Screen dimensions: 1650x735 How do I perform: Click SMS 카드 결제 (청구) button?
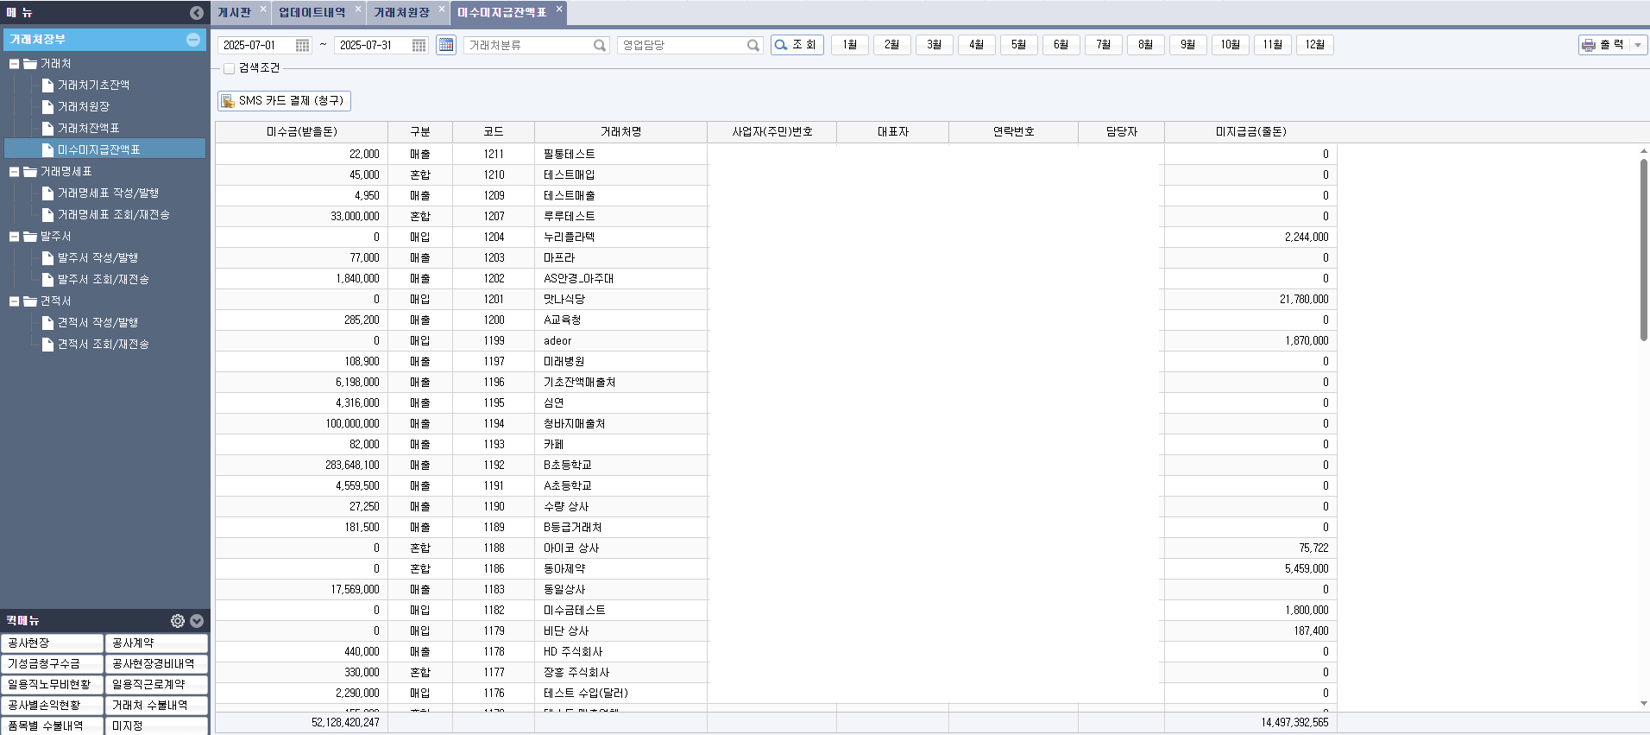tap(284, 101)
